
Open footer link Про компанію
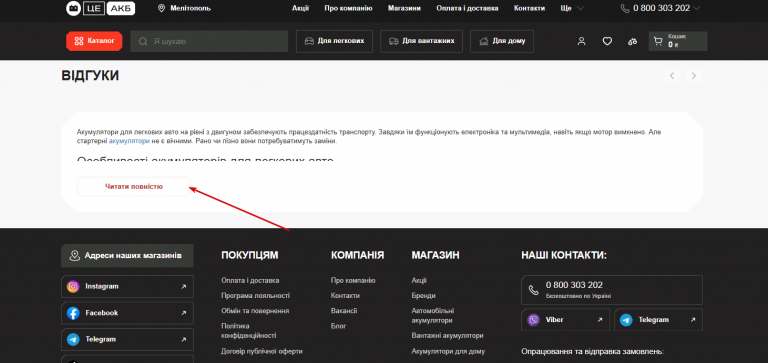click(x=353, y=281)
